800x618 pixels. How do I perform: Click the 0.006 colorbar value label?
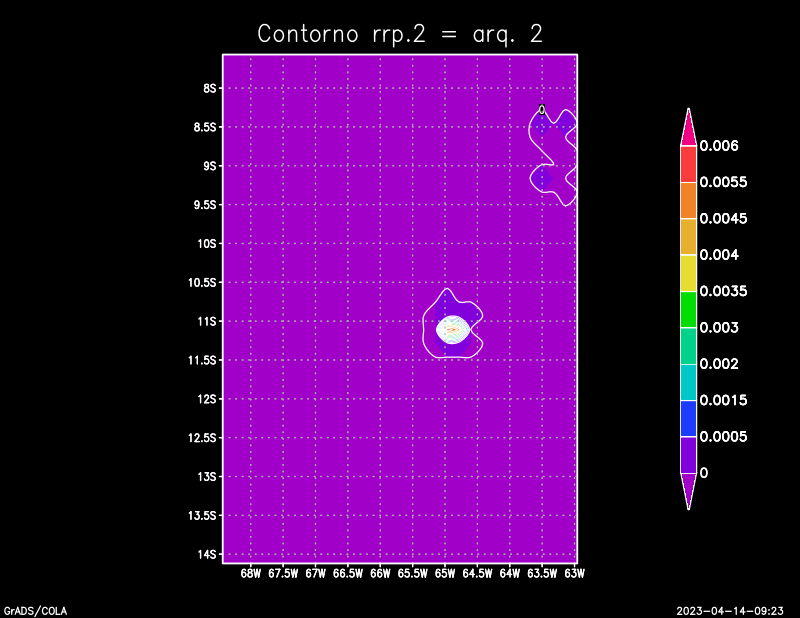pyautogui.click(x=719, y=146)
